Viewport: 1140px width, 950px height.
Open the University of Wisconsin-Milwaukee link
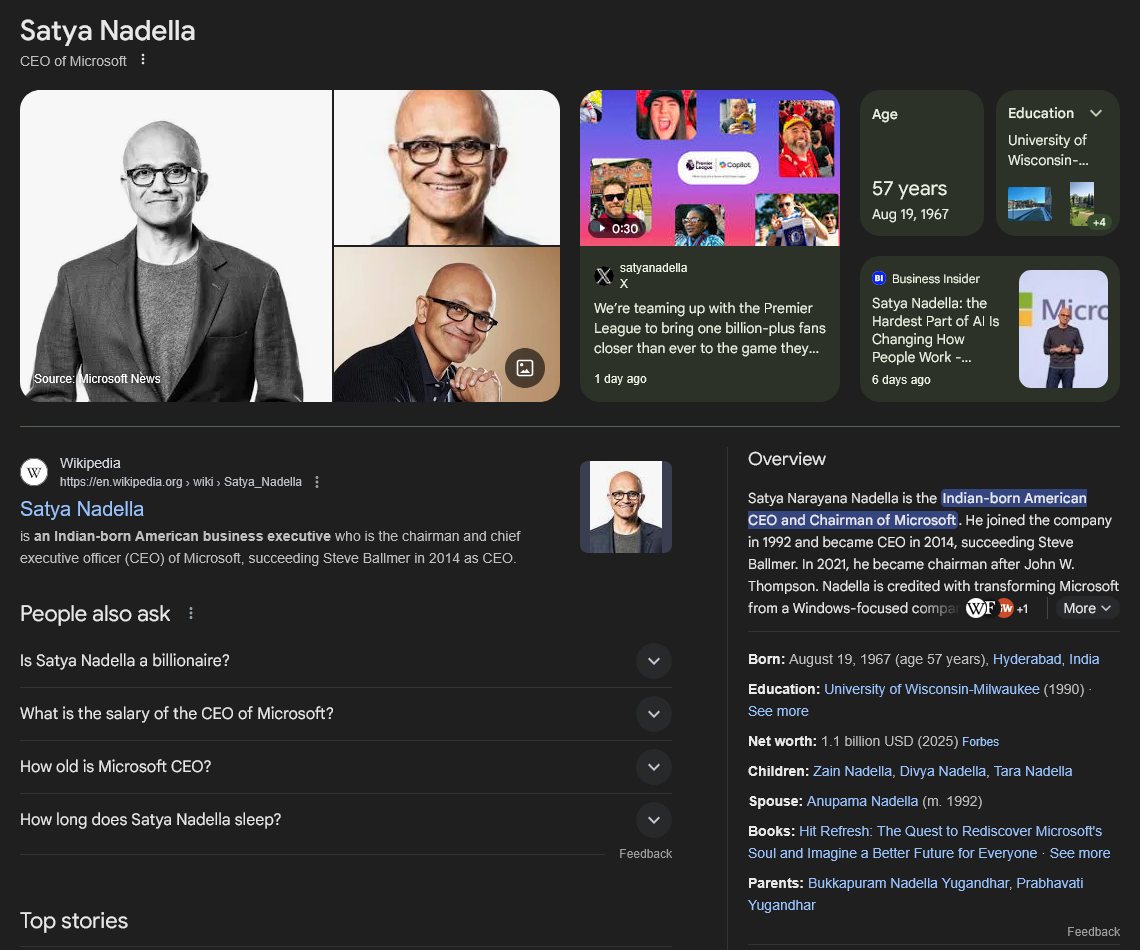(931, 689)
